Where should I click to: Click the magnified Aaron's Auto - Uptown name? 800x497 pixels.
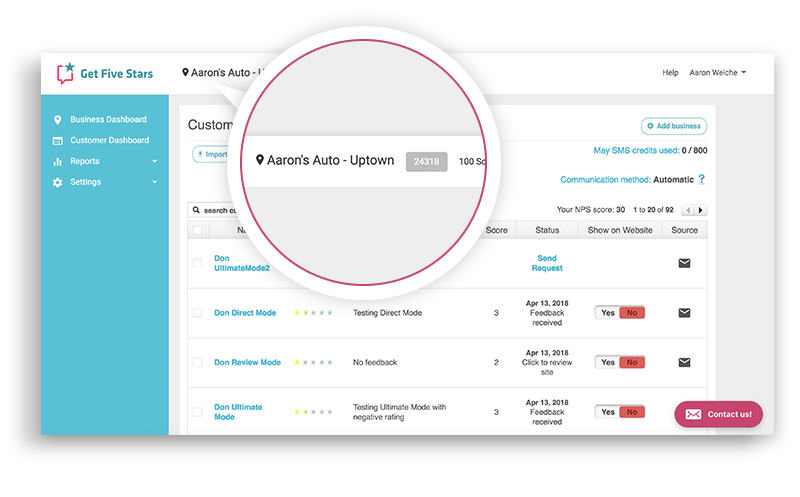pyautogui.click(x=331, y=160)
